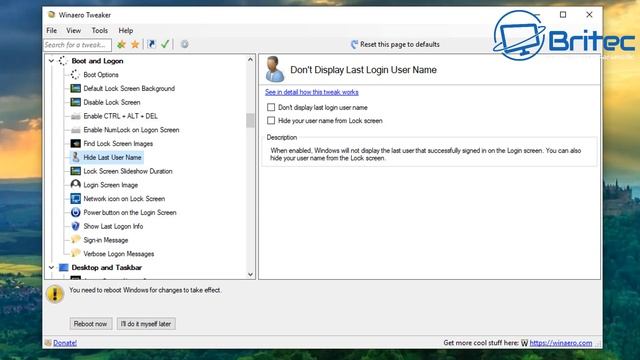The width and height of the screenshot is (640, 360).
Task: Select Show Last Logon Info item
Action: [113, 226]
